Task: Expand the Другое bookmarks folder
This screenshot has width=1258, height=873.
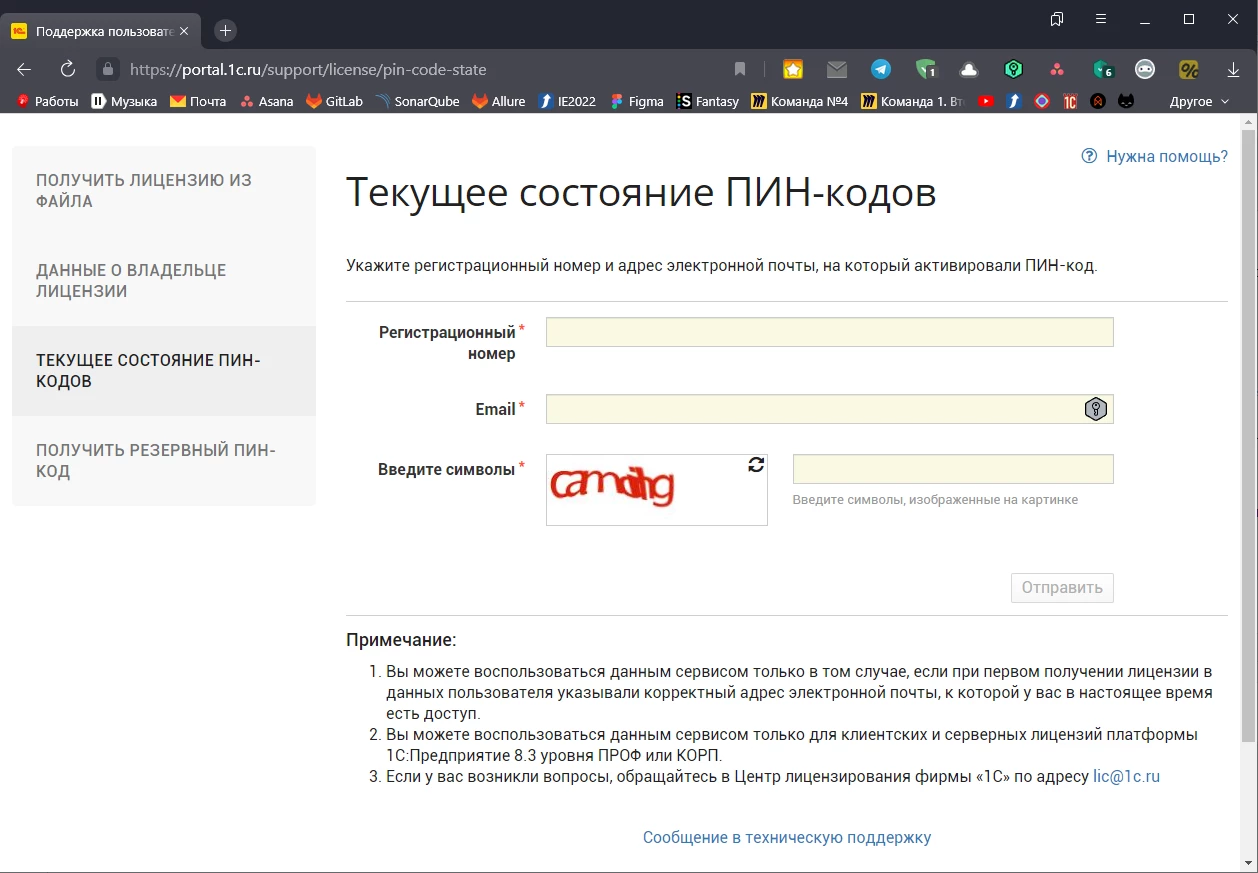Action: tap(1198, 101)
